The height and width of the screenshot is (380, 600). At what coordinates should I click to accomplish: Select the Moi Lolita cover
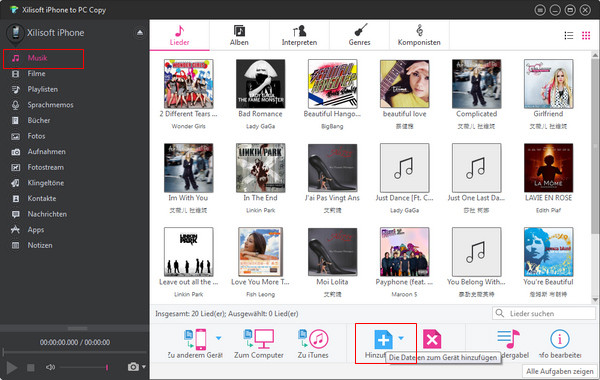click(333, 252)
